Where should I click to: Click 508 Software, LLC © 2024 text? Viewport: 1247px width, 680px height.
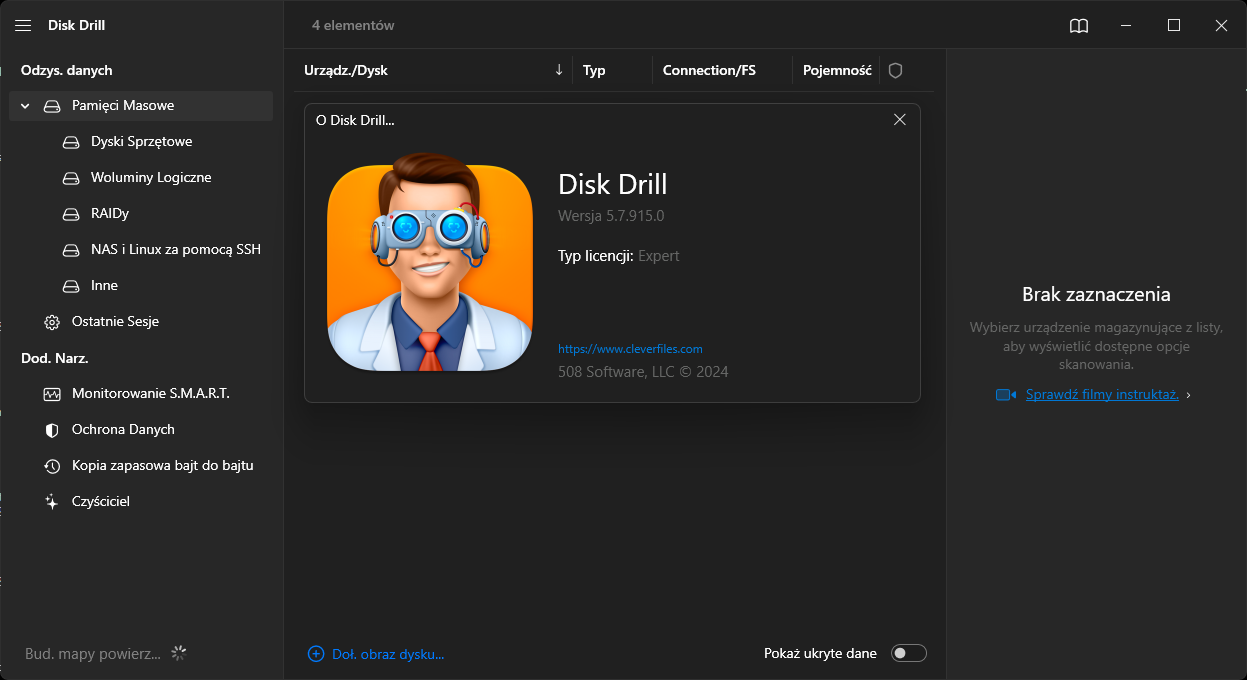(643, 372)
